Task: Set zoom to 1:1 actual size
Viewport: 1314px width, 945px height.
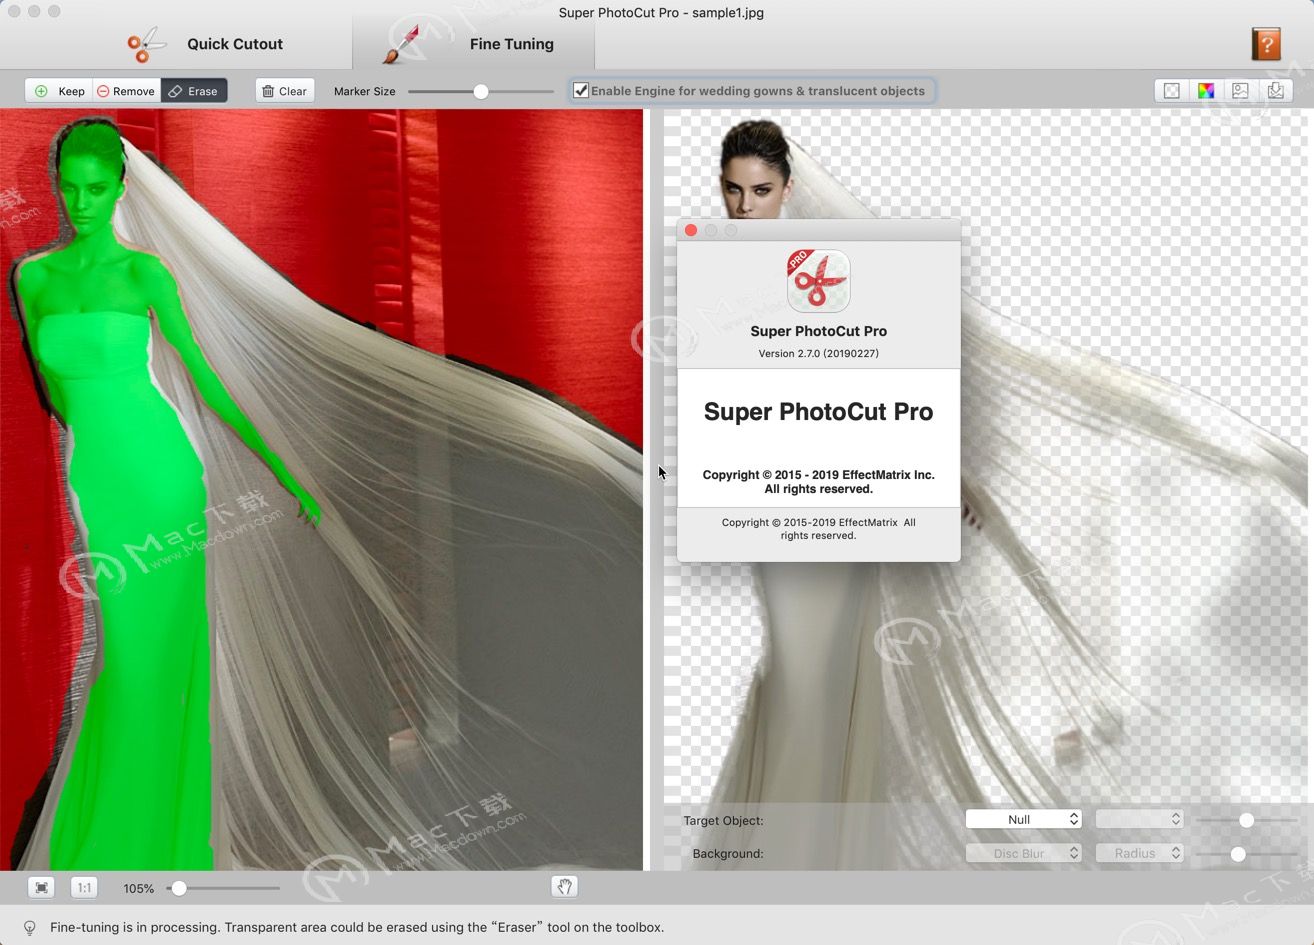Action: (85, 888)
